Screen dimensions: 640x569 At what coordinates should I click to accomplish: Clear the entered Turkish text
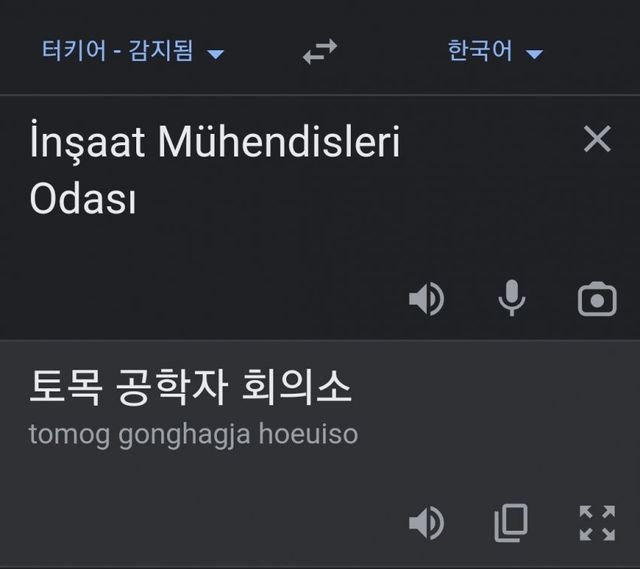(x=596, y=140)
